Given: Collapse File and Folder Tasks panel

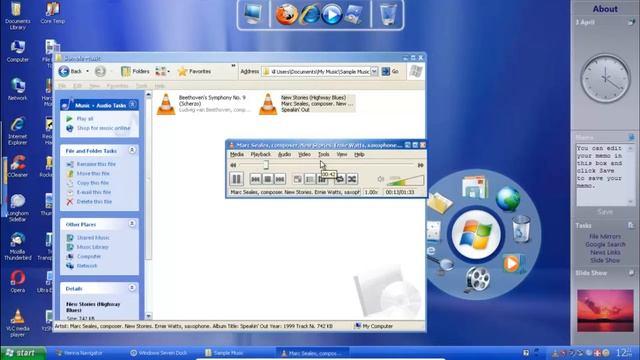Looking at the screenshot, I should [x=132, y=150].
